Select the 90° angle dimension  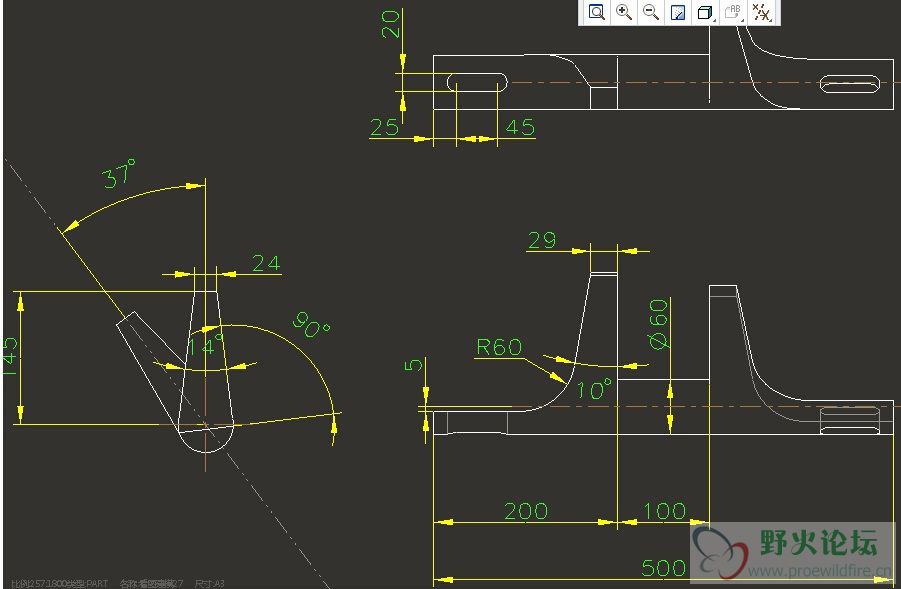tap(311, 325)
